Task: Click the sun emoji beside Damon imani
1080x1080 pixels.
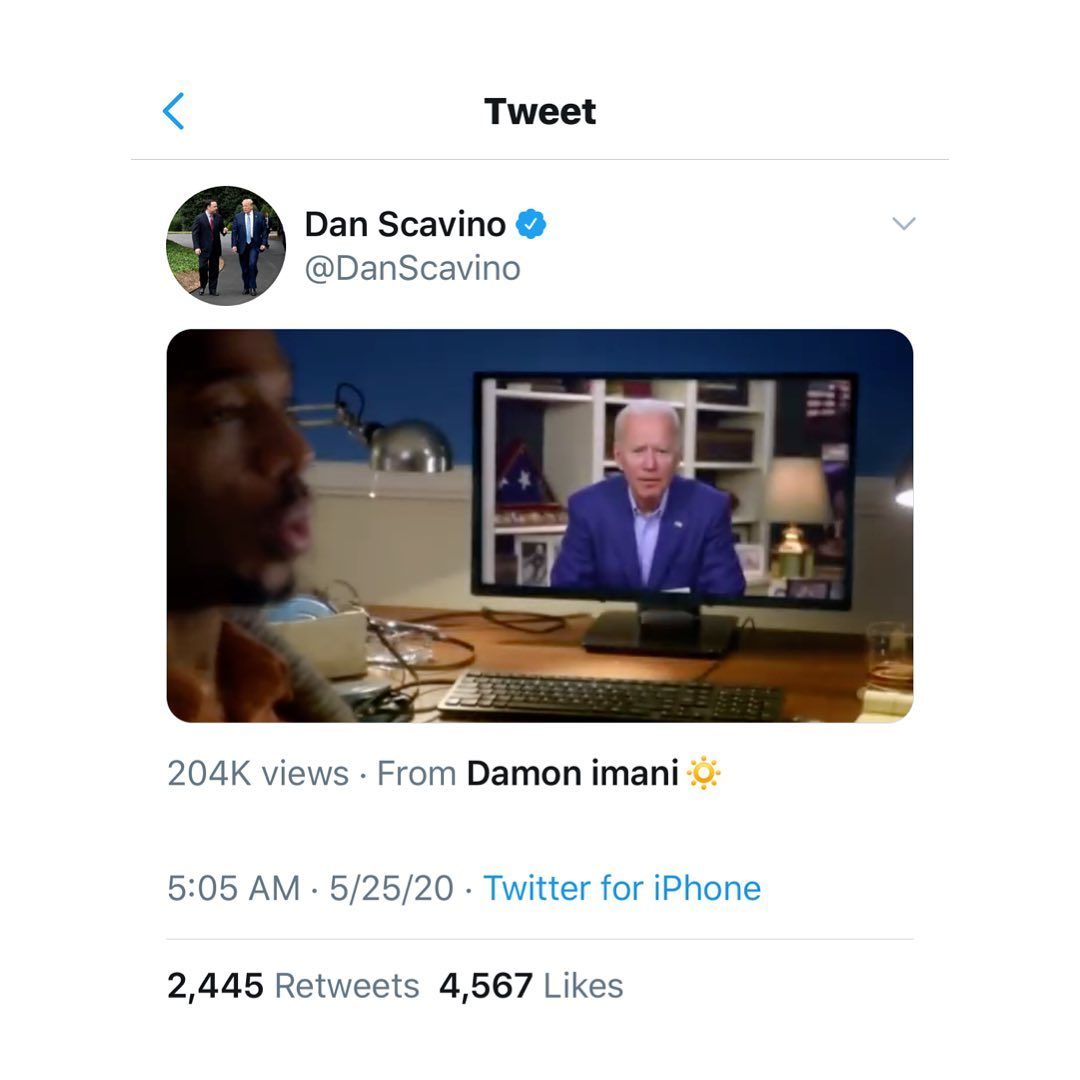Action: [x=704, y=774]
